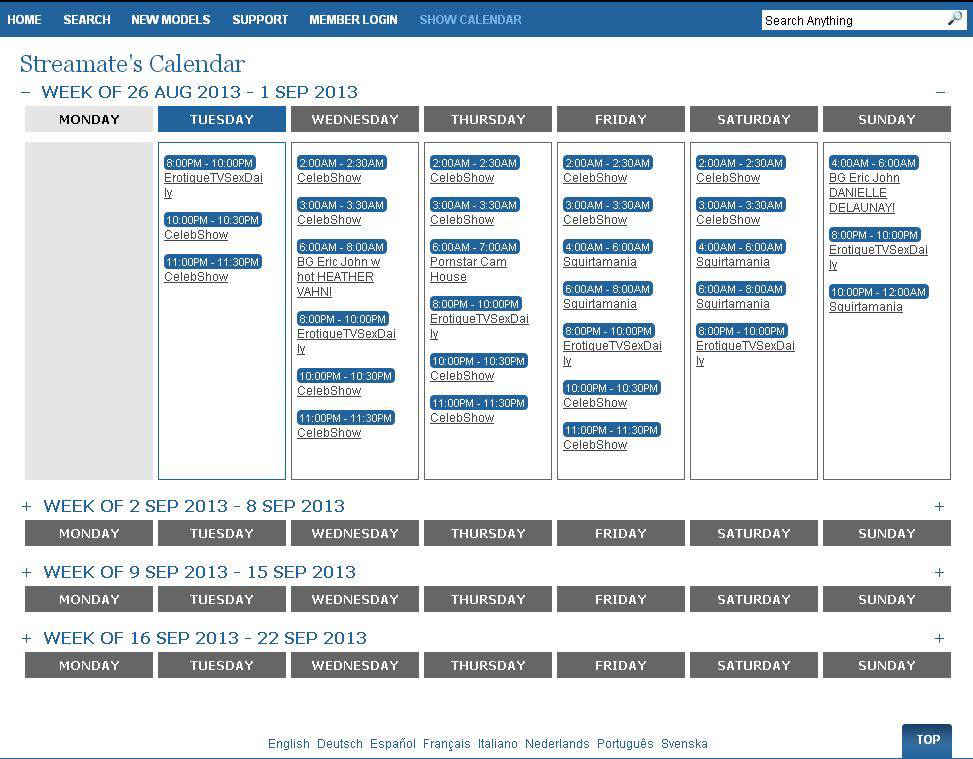Viewport: 973px width, 759px height.
Task: Switch language to Español
Action: tap(393, 743)
